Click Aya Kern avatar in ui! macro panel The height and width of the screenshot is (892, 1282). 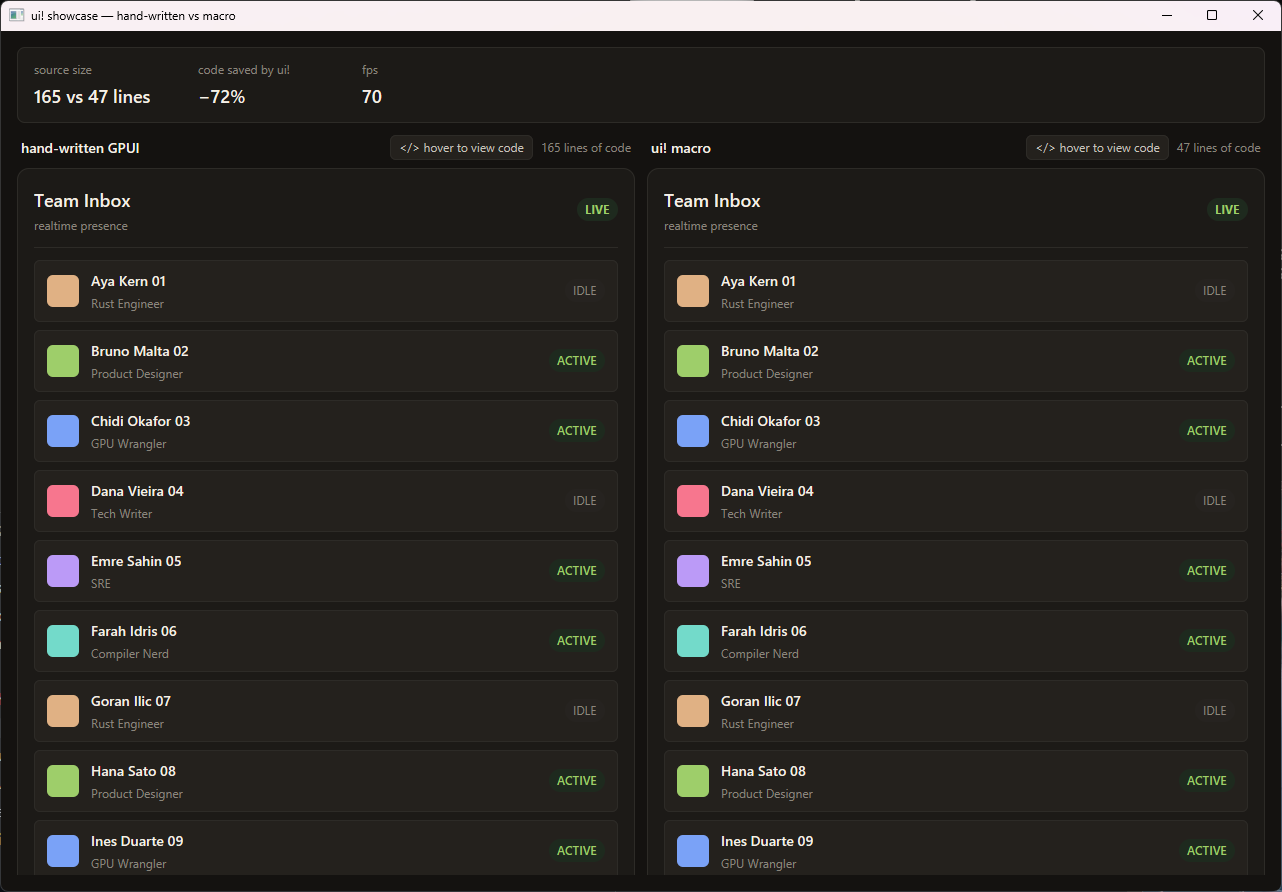click(693, 291)
